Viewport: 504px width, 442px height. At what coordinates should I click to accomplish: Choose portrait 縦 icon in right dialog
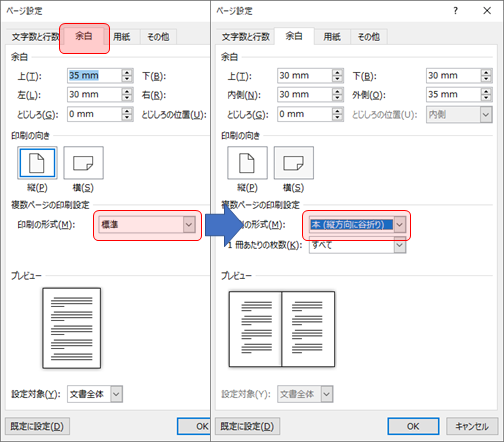[247, 163]
